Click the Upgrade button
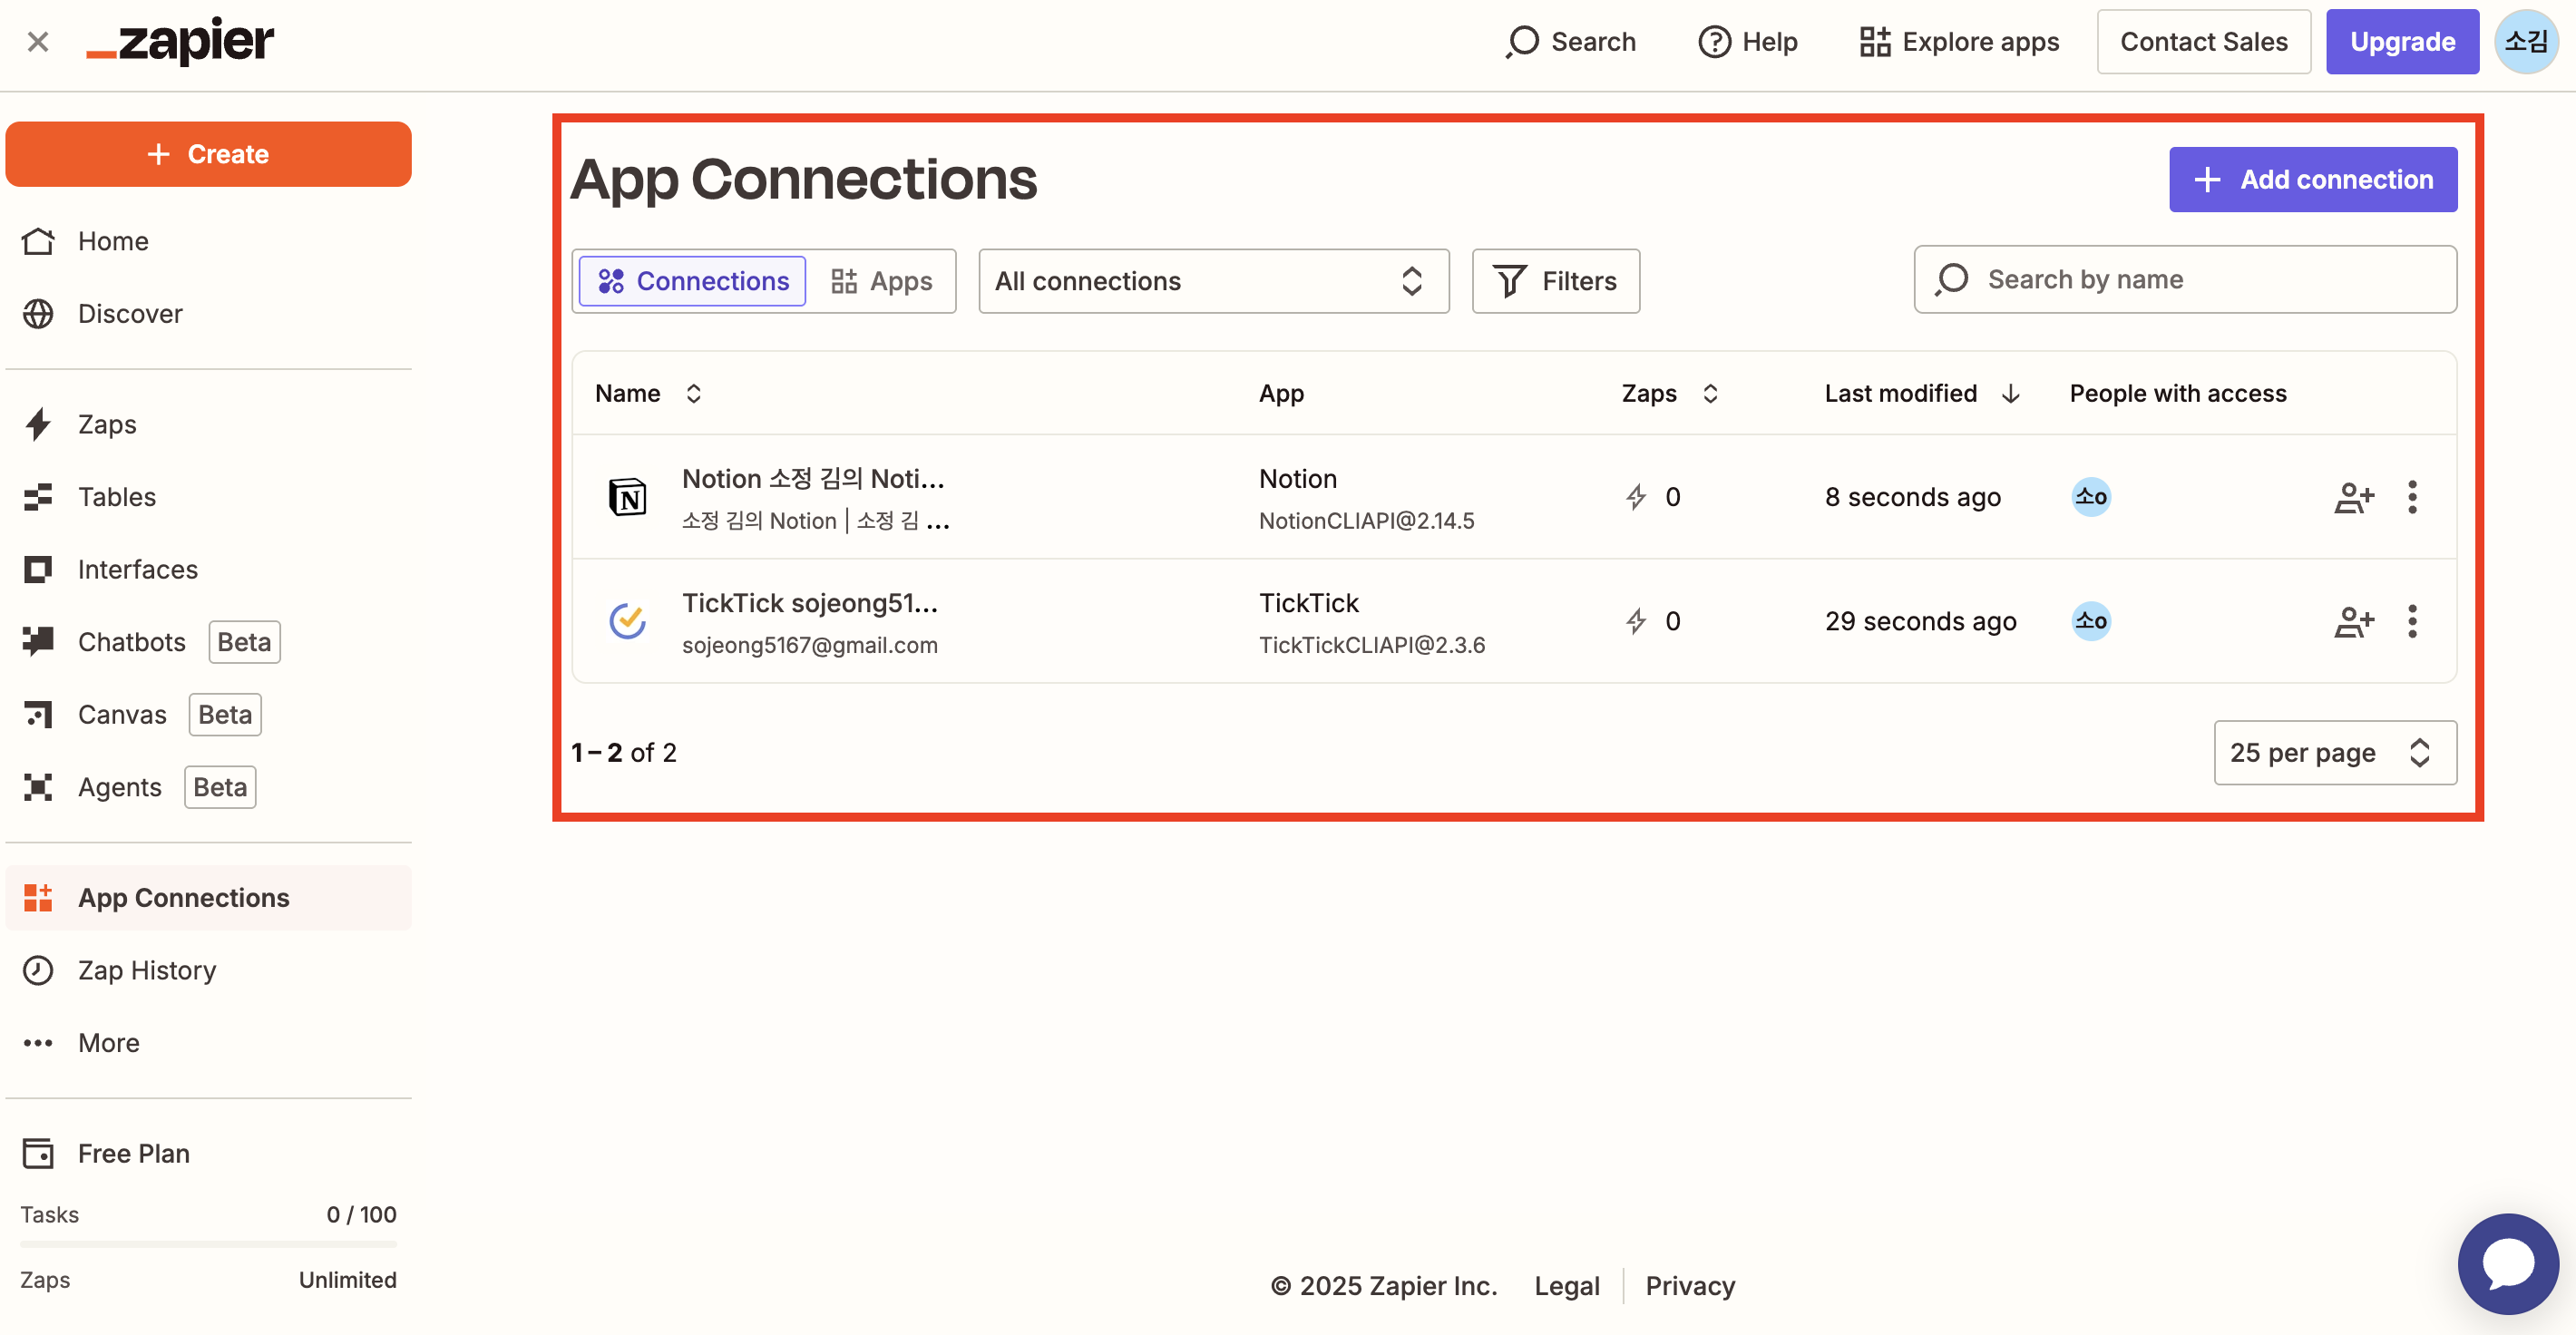This screenshot has width=2576, height=1335. pos(2401,42)
